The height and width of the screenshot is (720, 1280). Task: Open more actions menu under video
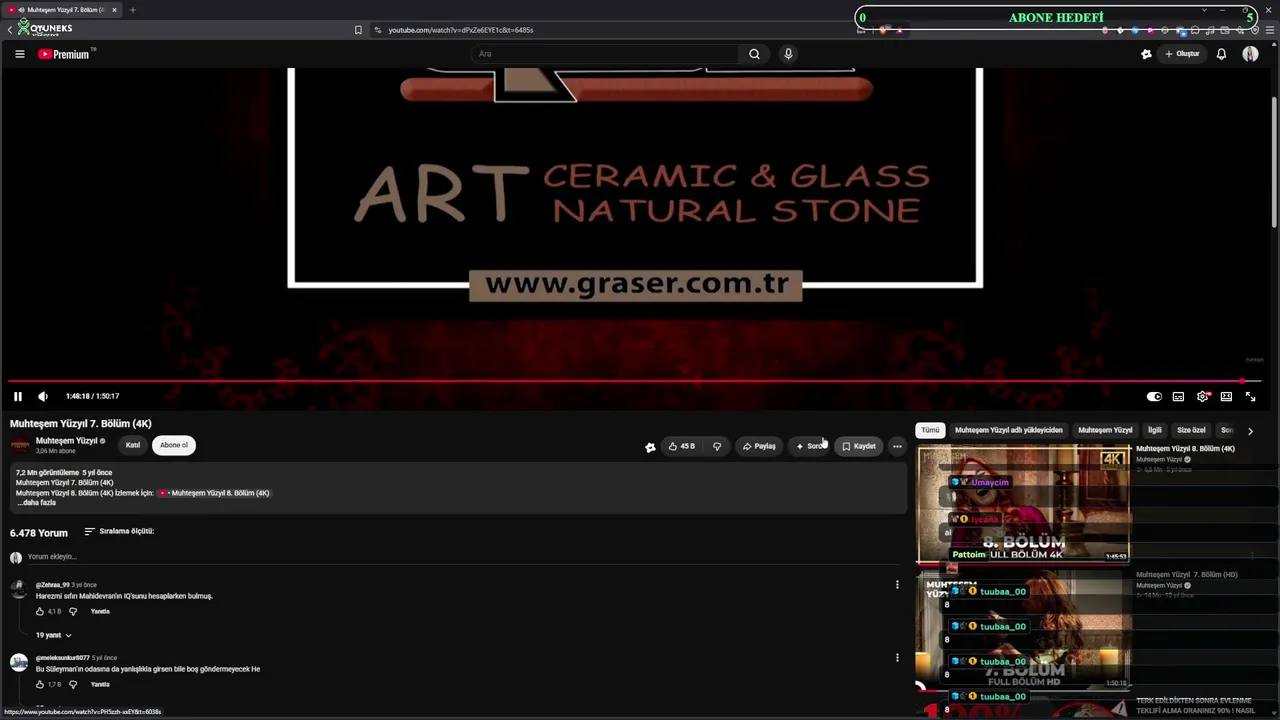click(897, 446)
